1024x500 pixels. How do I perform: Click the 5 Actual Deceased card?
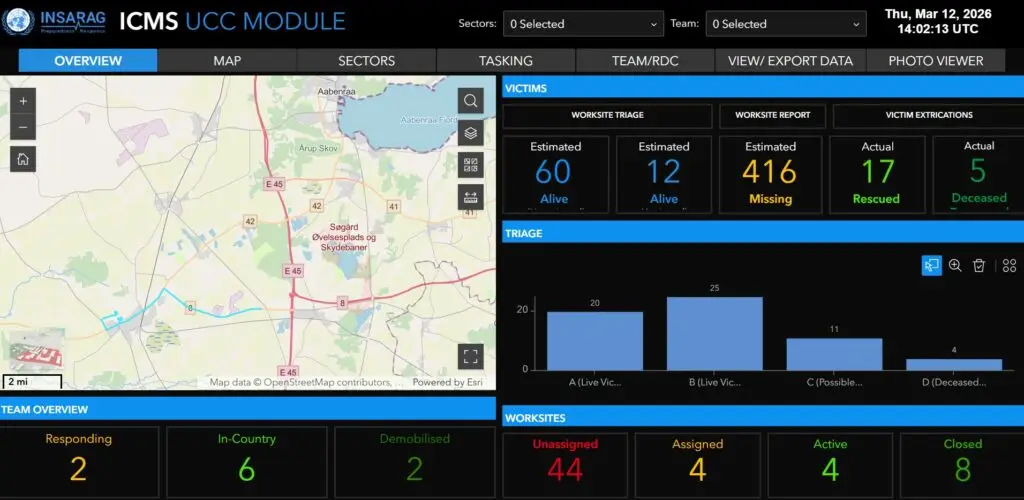978,174
